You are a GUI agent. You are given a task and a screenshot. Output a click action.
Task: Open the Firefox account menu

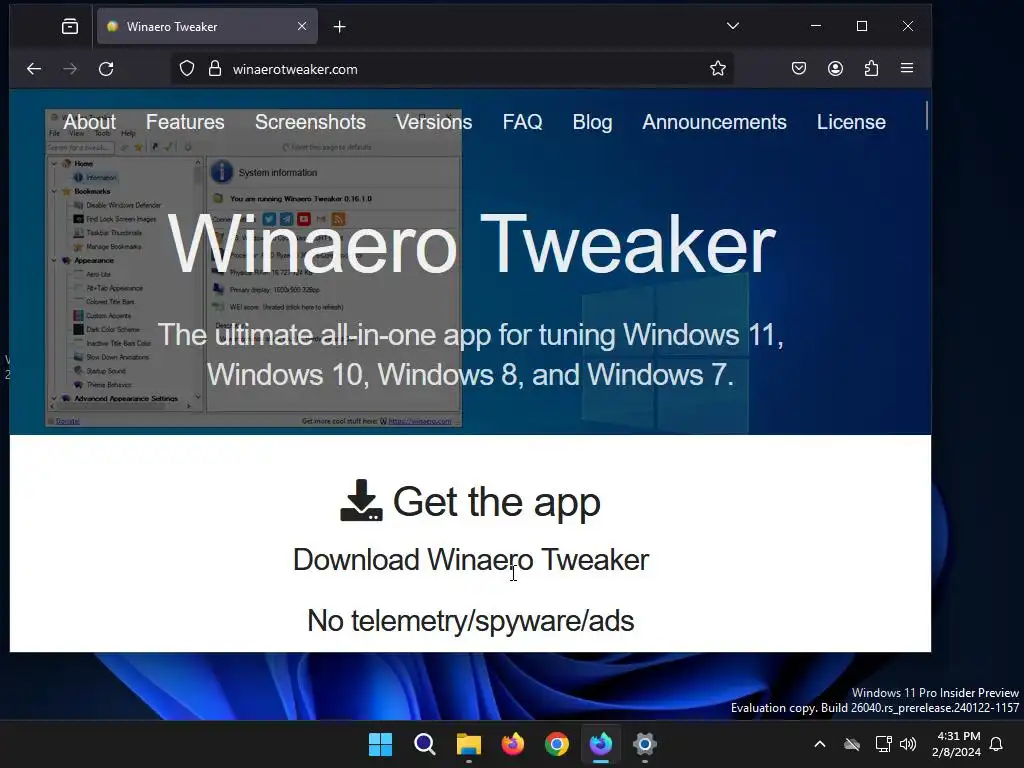[835, 69]
